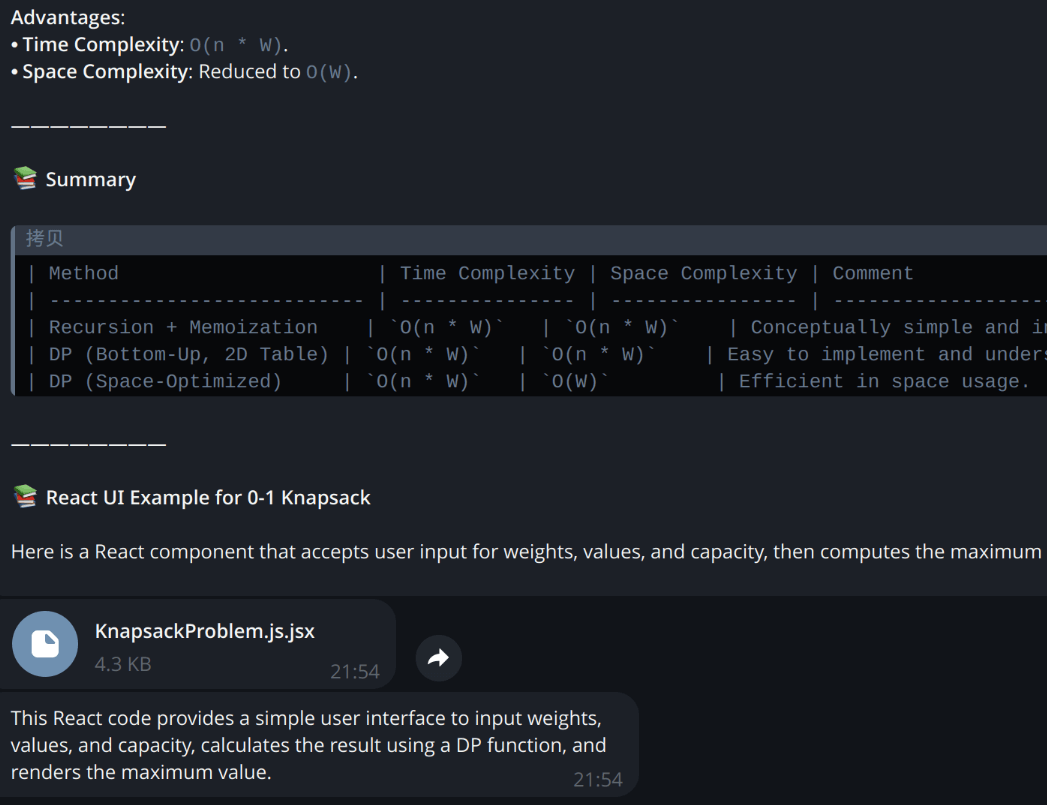This screenshot has height=805, width=1047.
Task: Click the 'This React code provides' message bubble
Action: click(x=319, y=745)
